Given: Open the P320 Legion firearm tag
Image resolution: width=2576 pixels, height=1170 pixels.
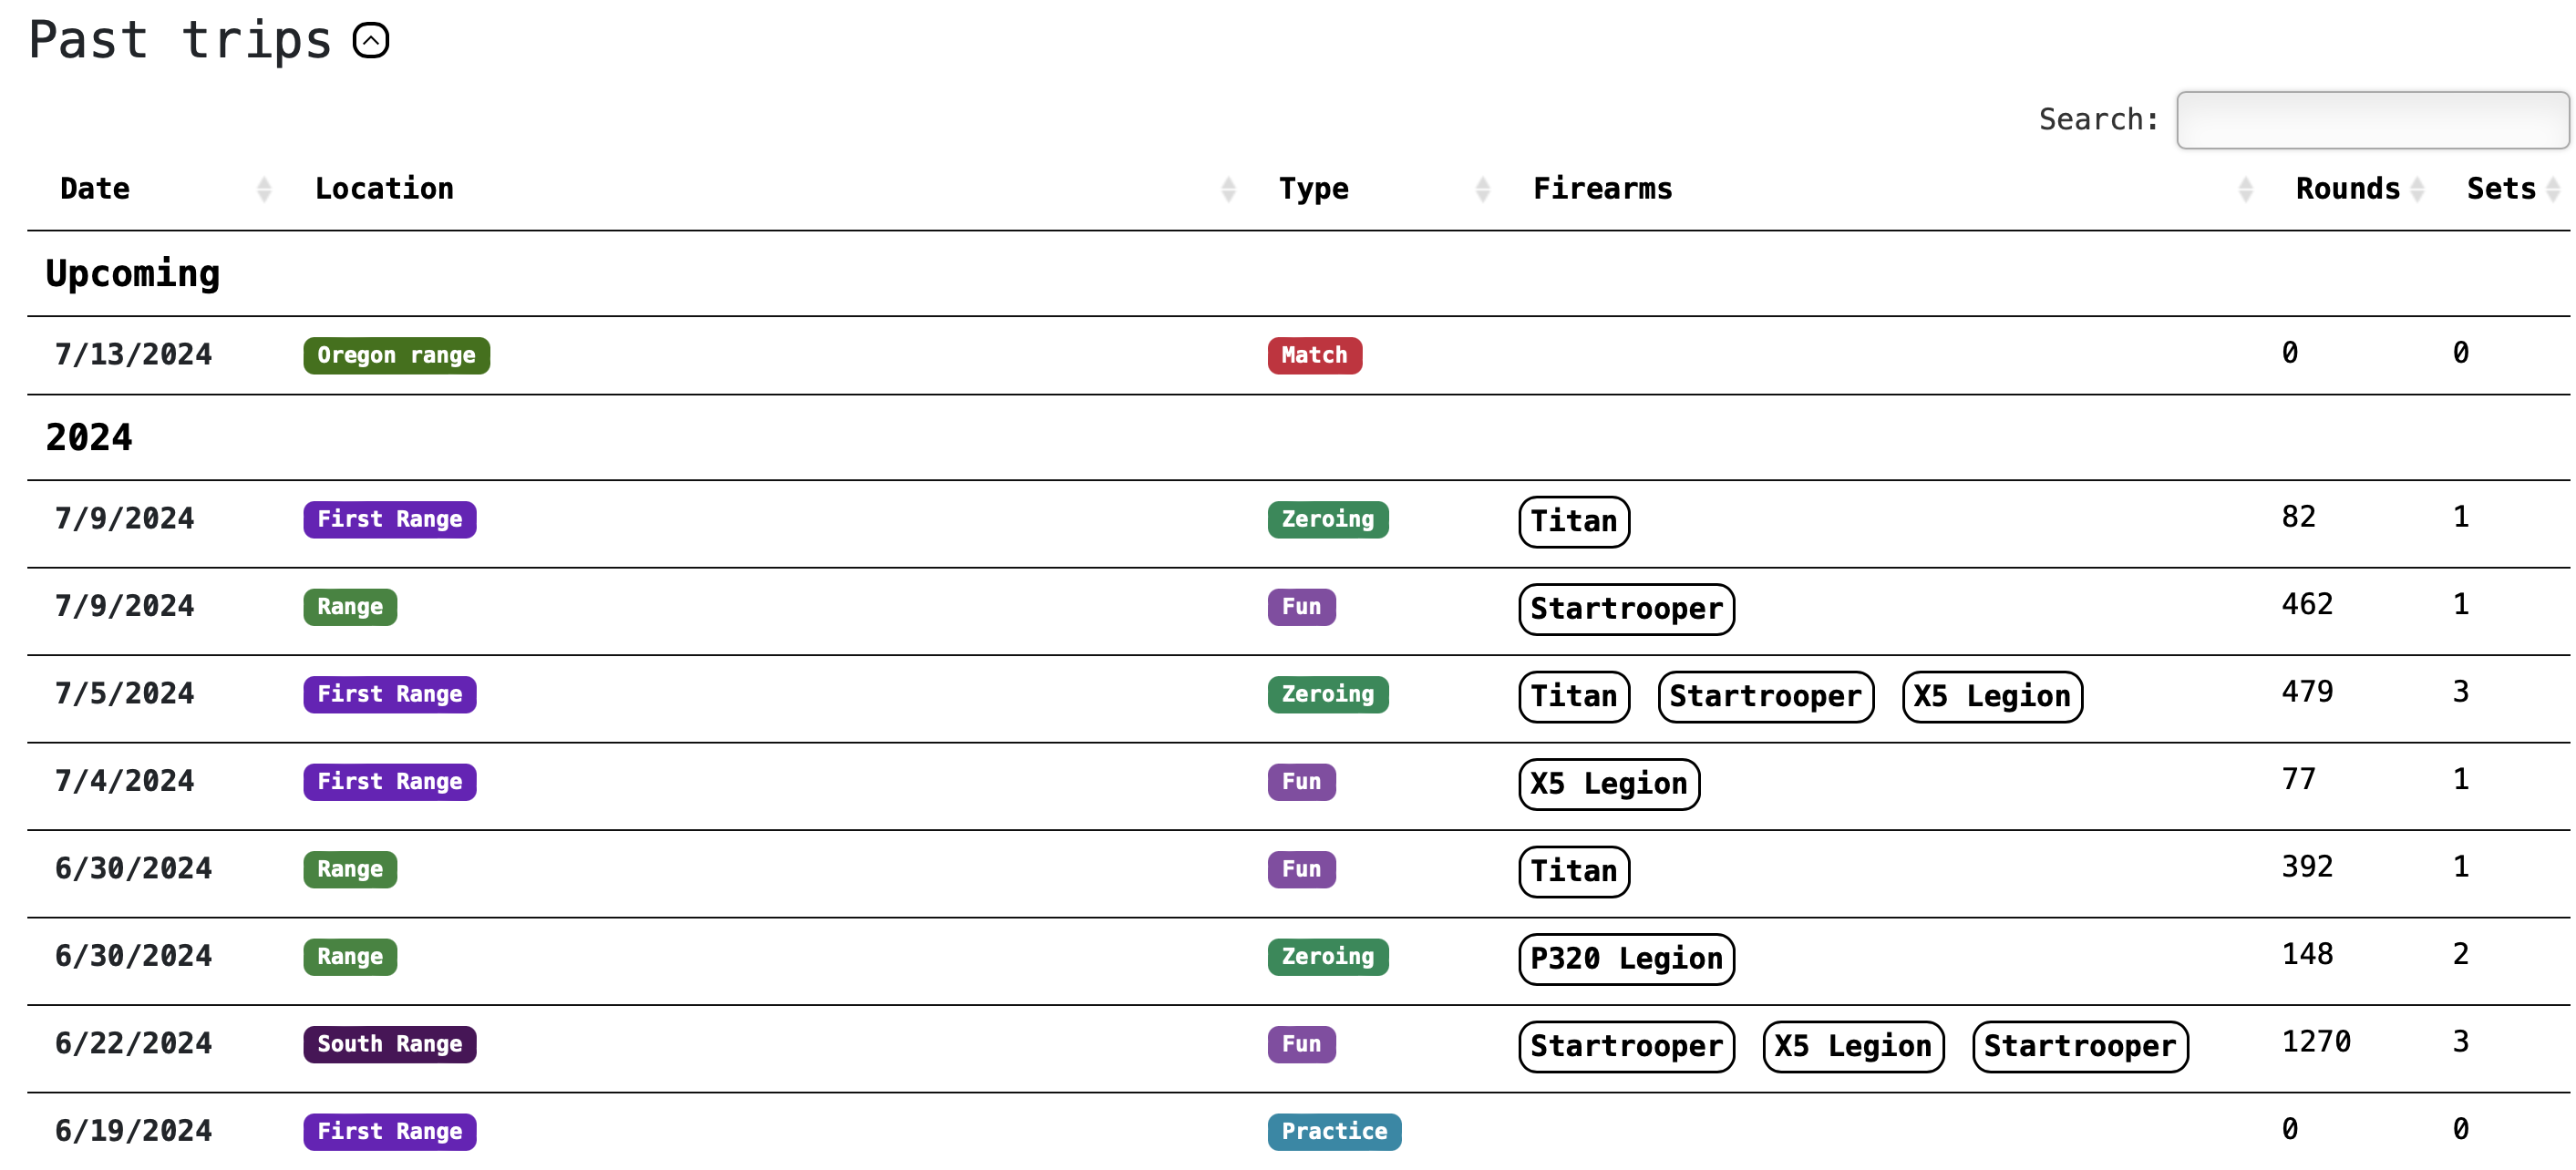Looking at the screenshot, I should (x=1626, y=958).
